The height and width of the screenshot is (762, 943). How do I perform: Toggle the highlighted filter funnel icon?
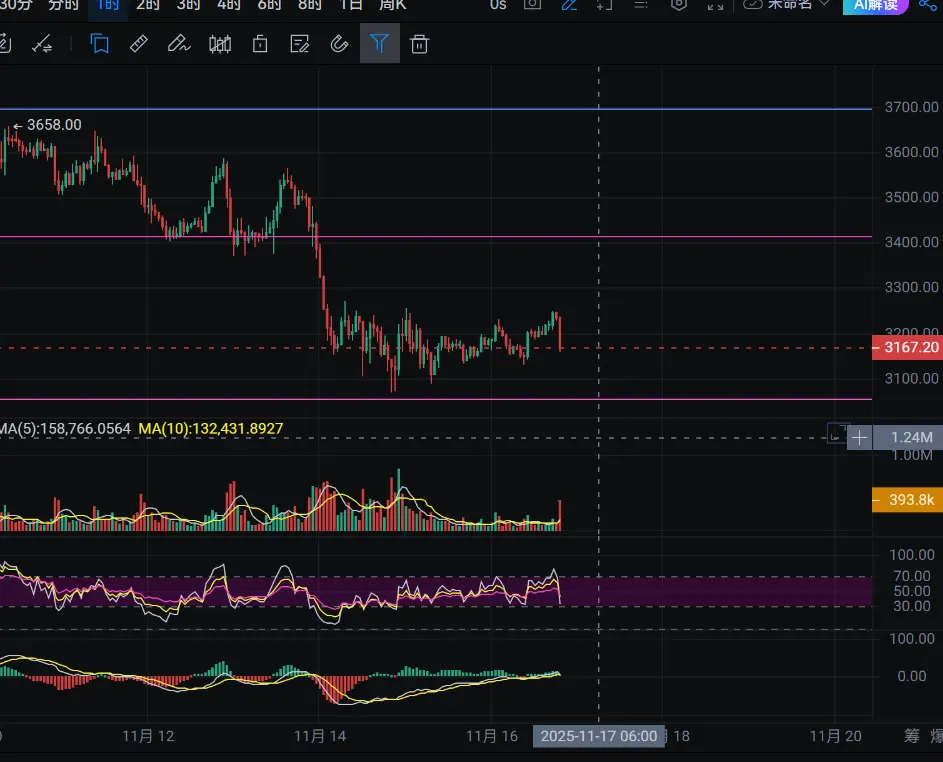click(379, 43)
